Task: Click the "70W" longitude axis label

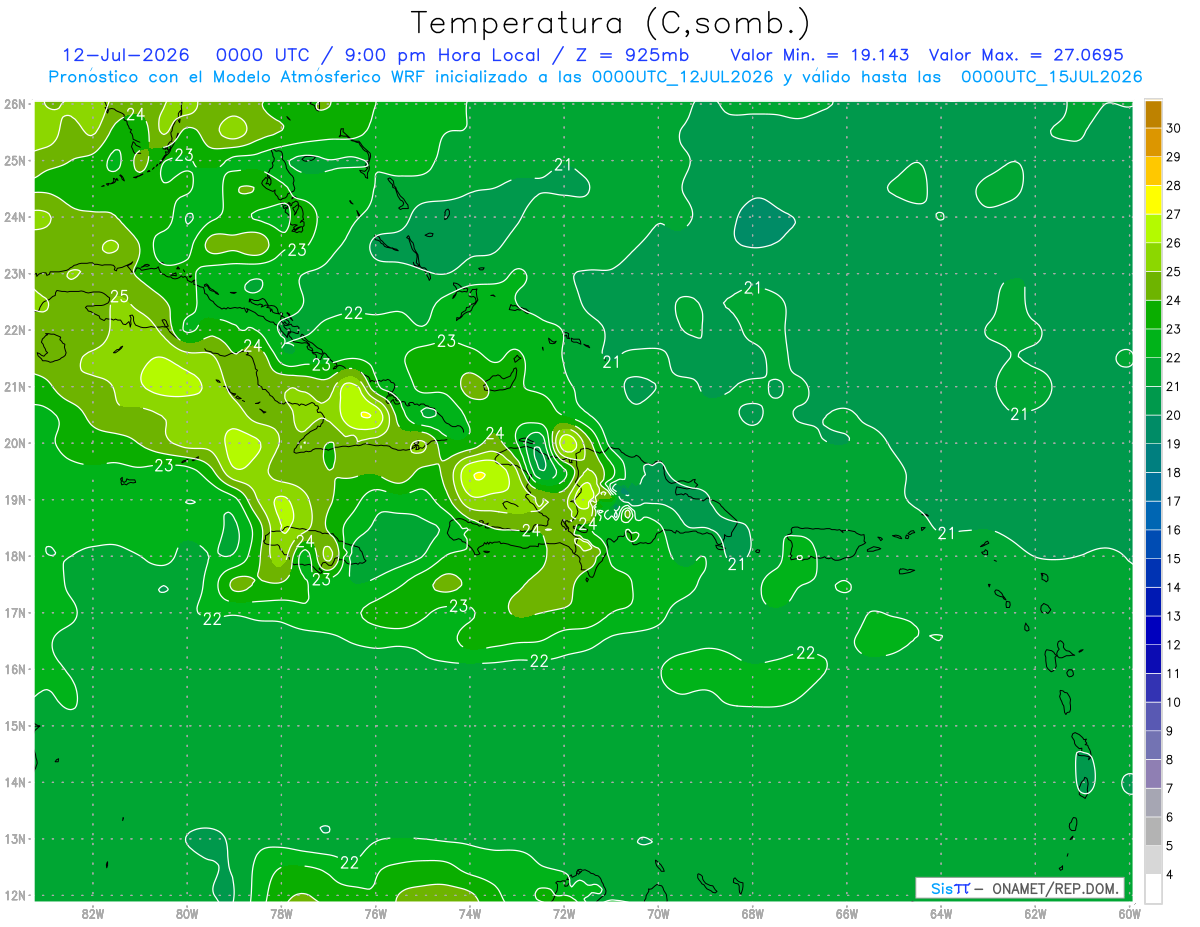Action: (x=658, y=913)
